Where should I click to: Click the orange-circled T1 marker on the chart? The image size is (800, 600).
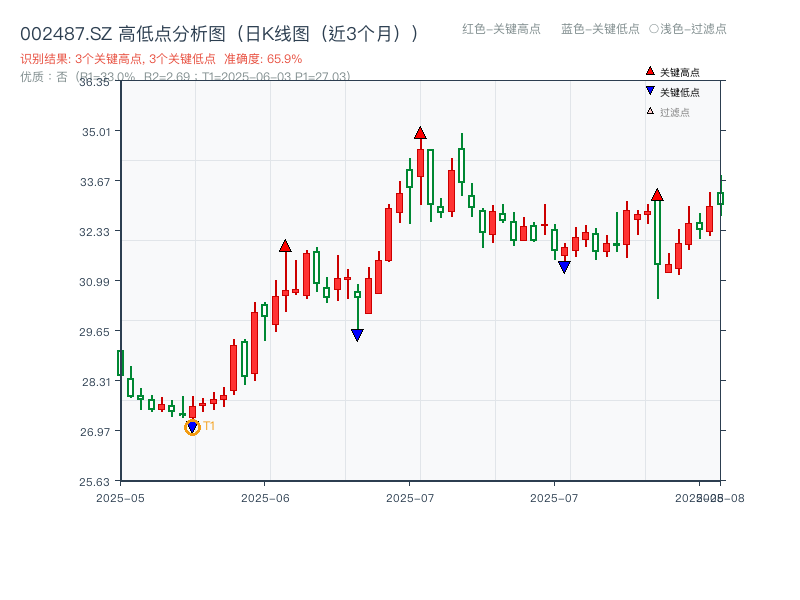(x=192, y=427)
